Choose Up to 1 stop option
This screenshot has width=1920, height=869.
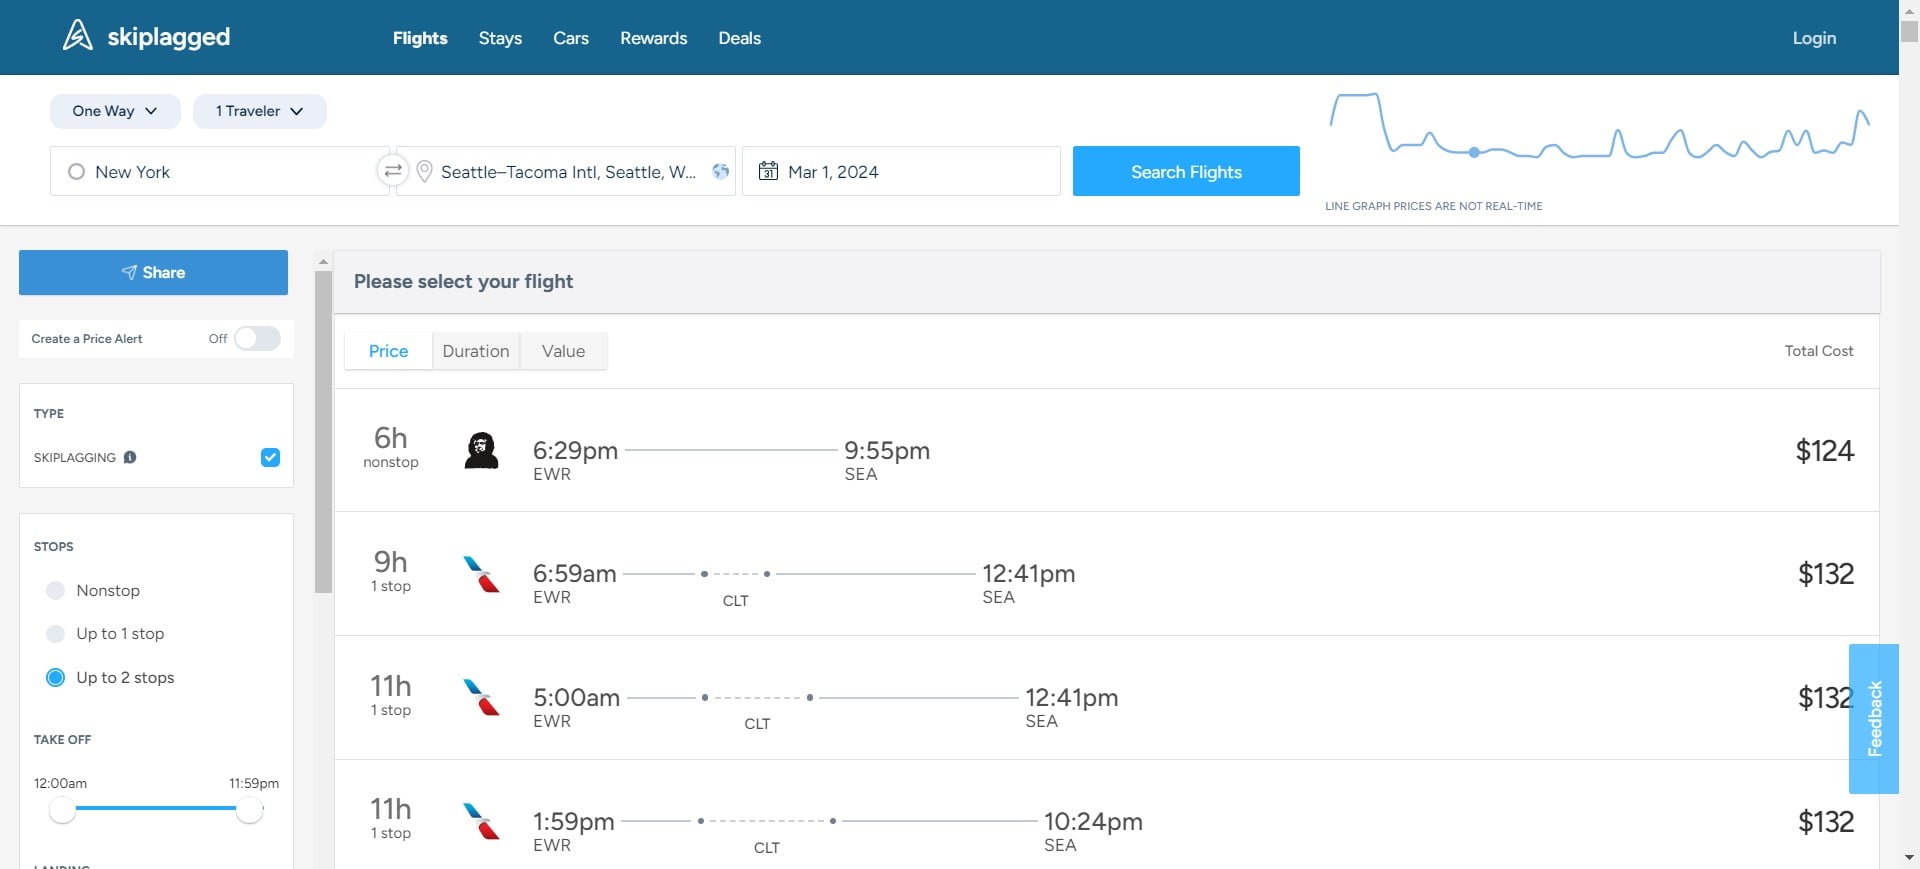56,633
